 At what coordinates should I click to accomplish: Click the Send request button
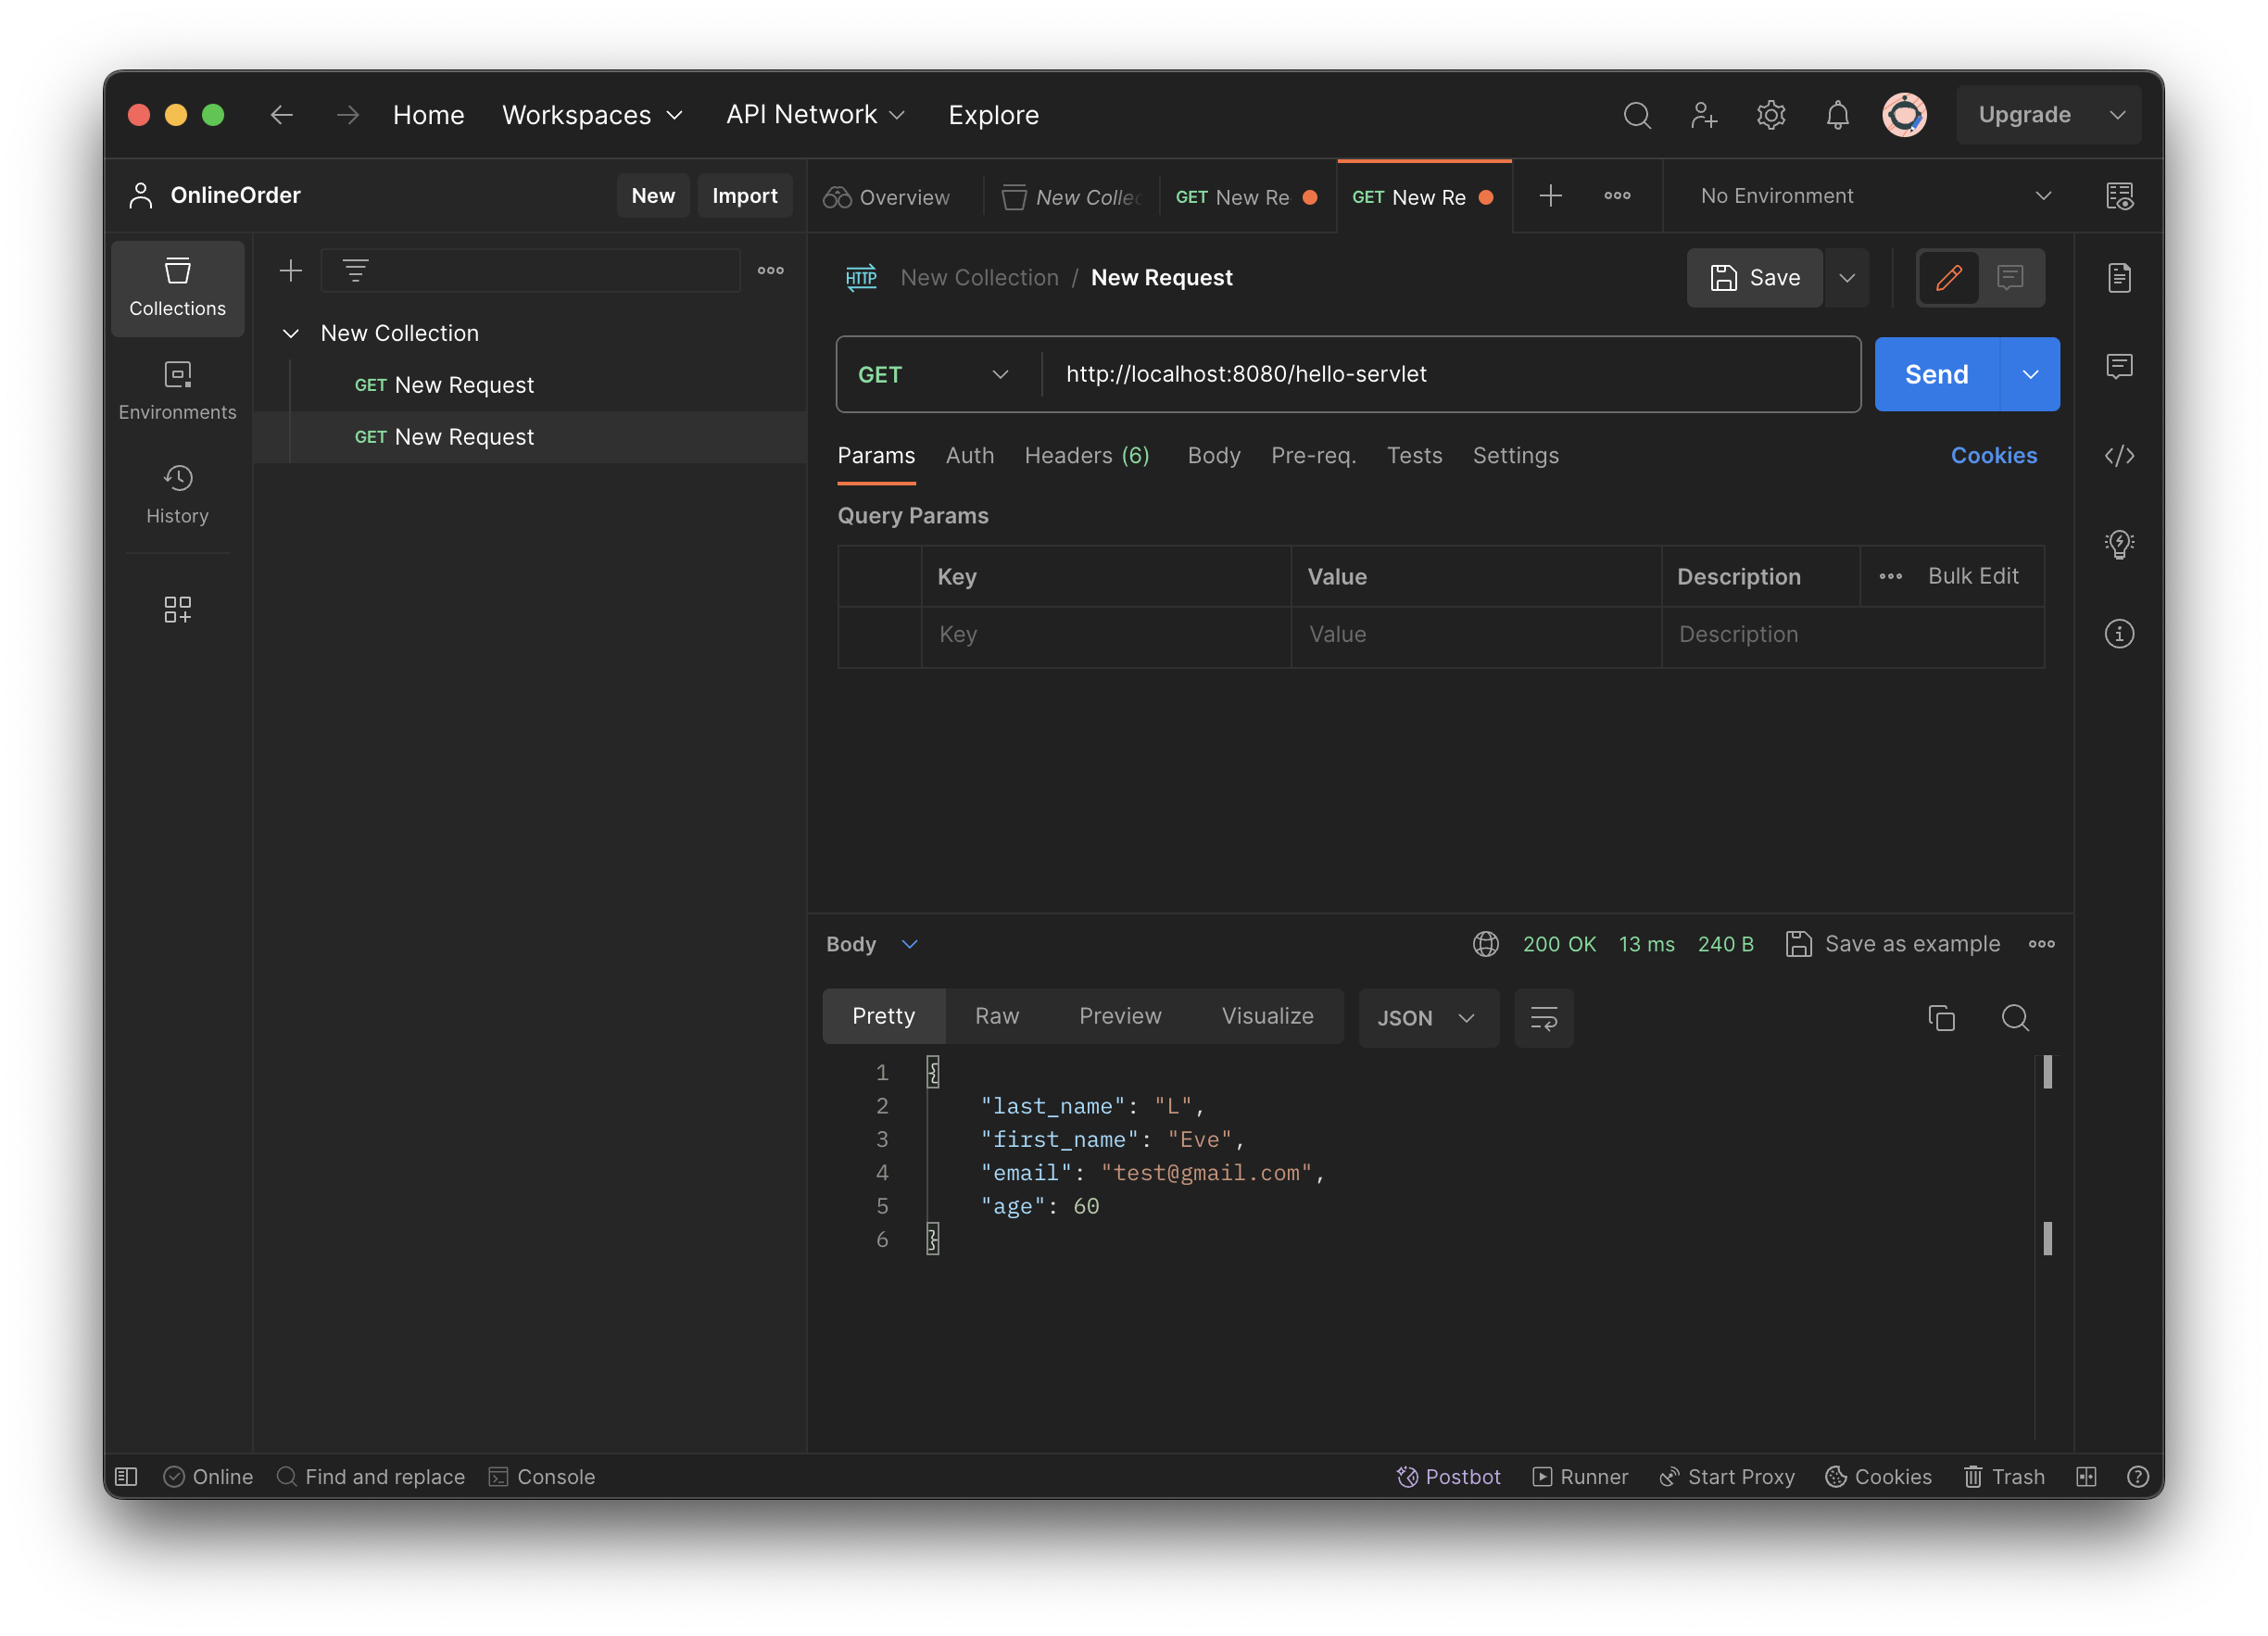point(1934,373)
